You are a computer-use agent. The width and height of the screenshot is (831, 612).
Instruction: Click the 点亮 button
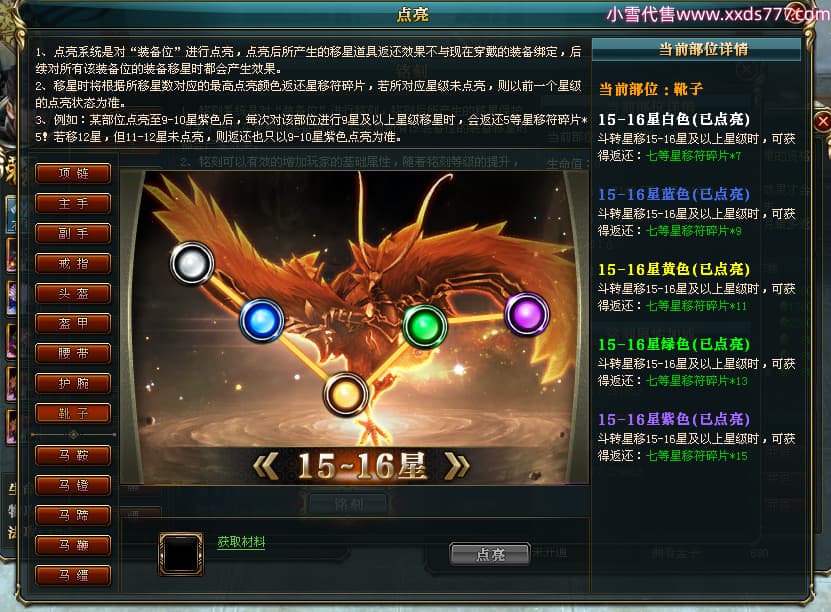tap(490, 554)
